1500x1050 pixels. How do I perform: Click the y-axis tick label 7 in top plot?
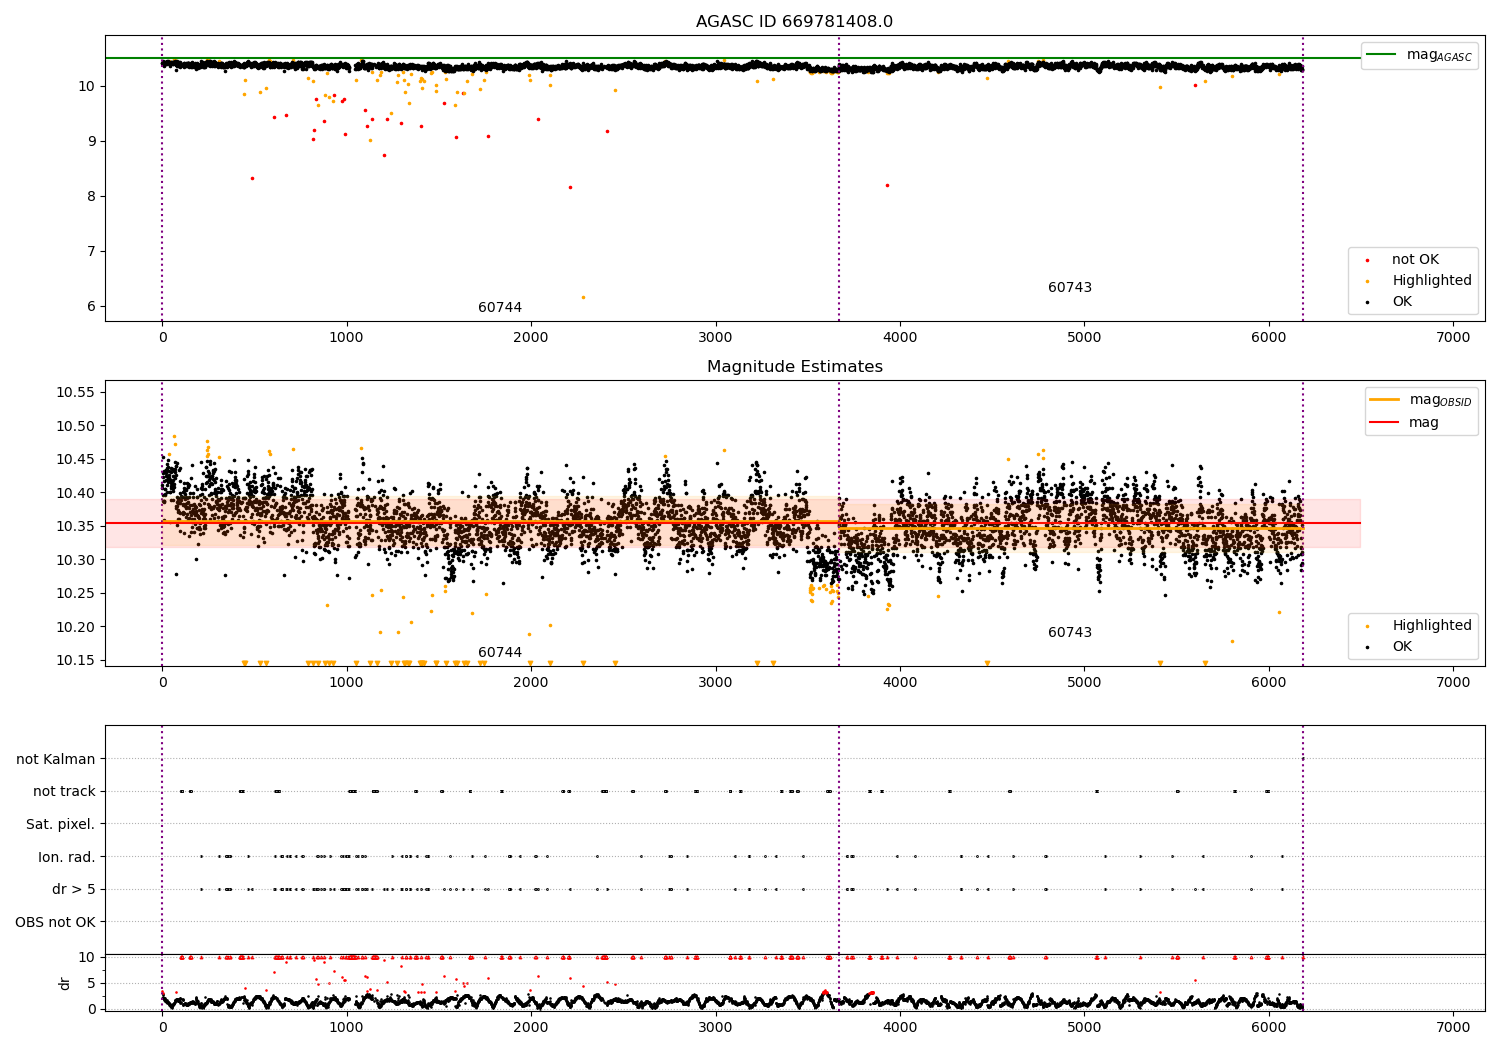point(91,252)
